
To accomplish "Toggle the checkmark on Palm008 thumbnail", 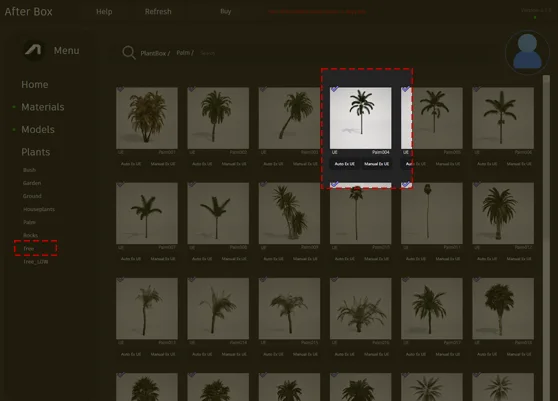I will tap(191, 184).
